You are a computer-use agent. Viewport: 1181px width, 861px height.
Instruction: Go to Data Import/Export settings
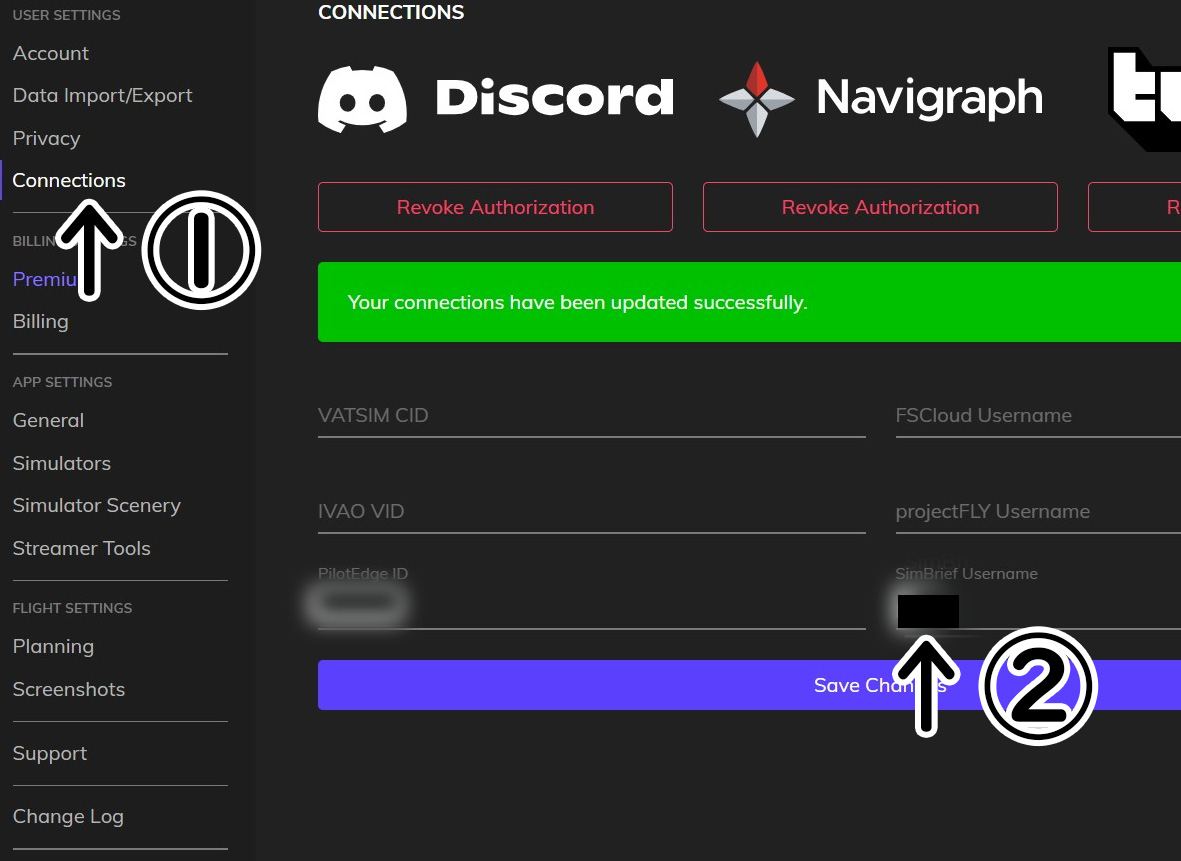click(x=102, y=96)
